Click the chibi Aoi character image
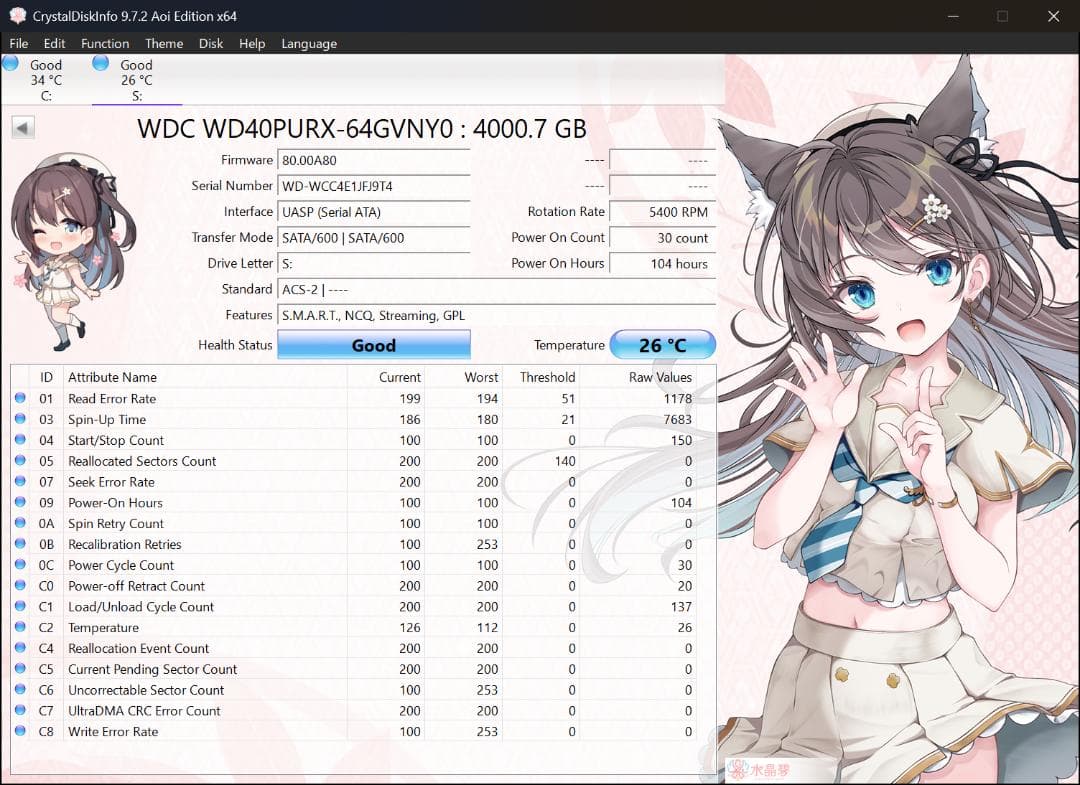The image size is (1080, 785). 72,251
